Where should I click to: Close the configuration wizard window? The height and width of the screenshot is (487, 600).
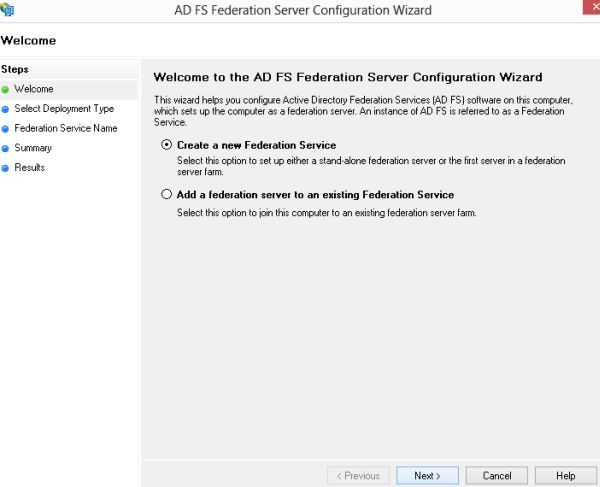pyautogui.click(x=592, y=7)
